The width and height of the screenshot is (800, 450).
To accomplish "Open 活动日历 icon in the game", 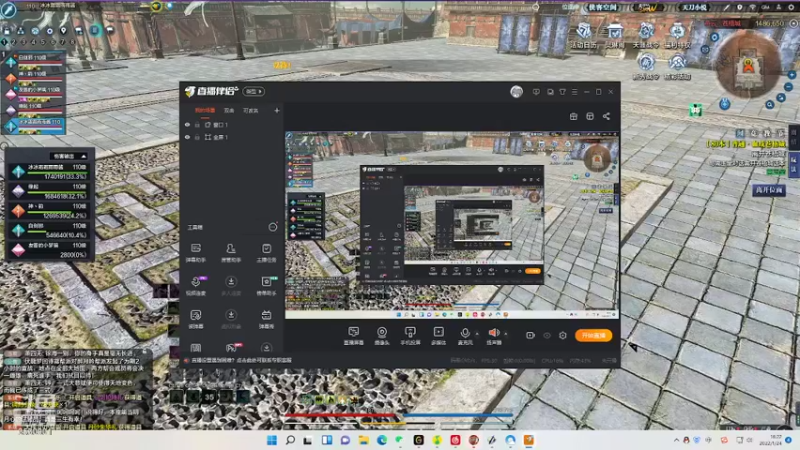I will [583, 36].
